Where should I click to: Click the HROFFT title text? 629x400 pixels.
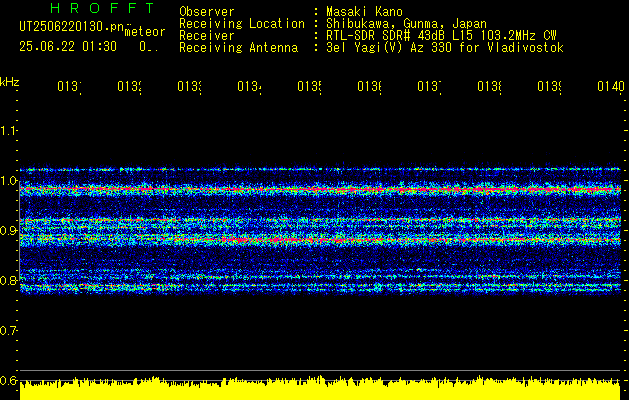(x=103, y=8)
